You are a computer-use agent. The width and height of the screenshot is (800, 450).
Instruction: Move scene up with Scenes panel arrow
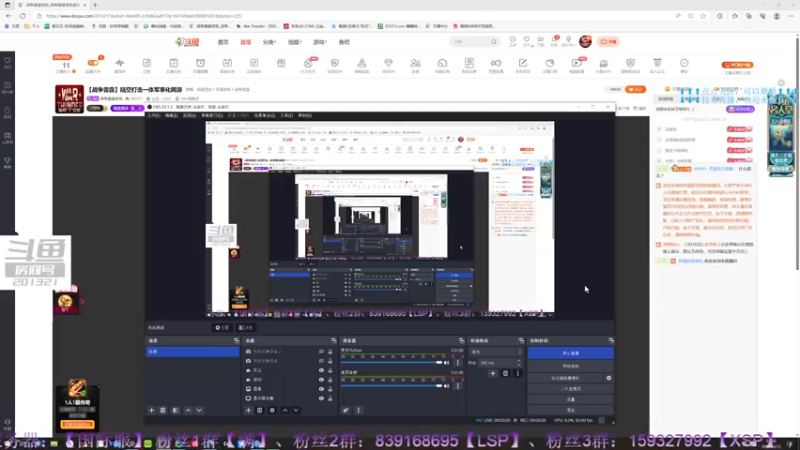188,410
